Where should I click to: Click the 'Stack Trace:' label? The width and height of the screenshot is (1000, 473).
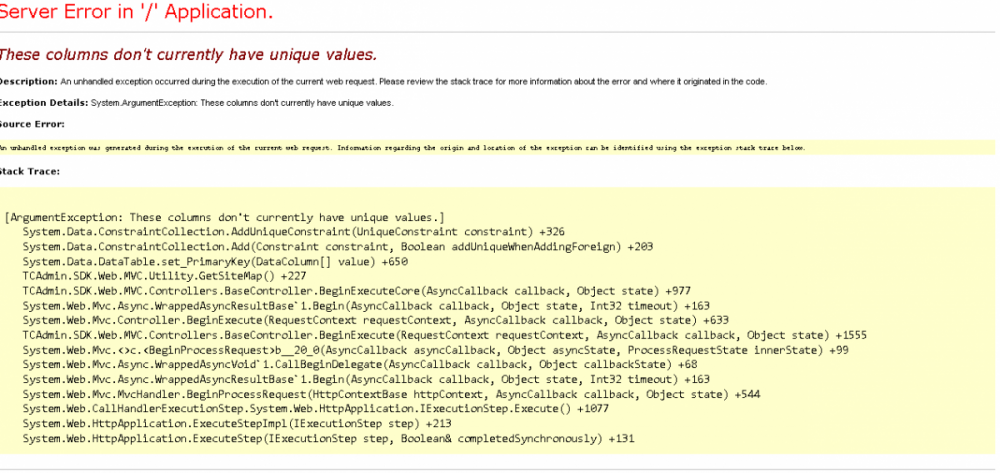30,171
